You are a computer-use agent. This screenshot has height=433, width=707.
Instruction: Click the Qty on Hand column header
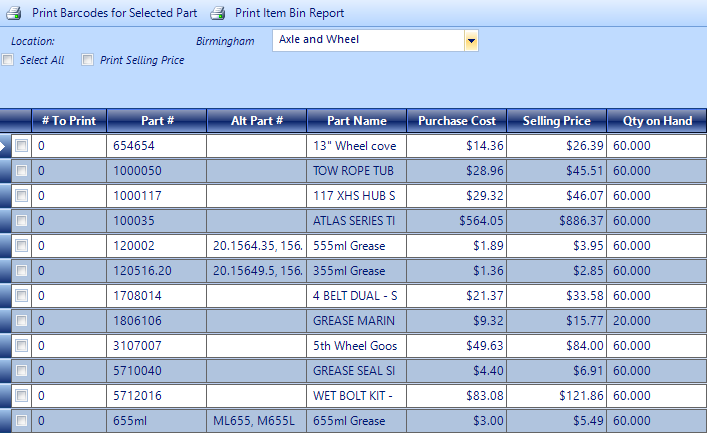[x=657, y=121]
